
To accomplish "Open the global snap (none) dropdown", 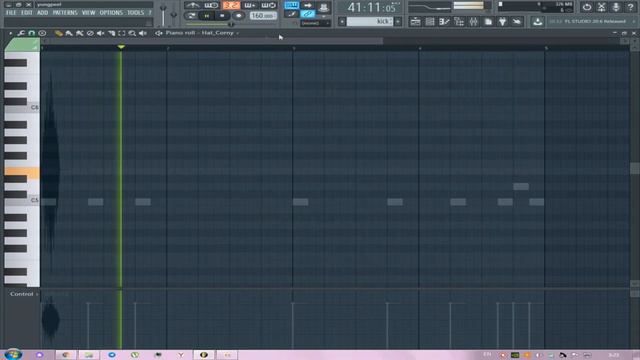I will coord(316,23).
